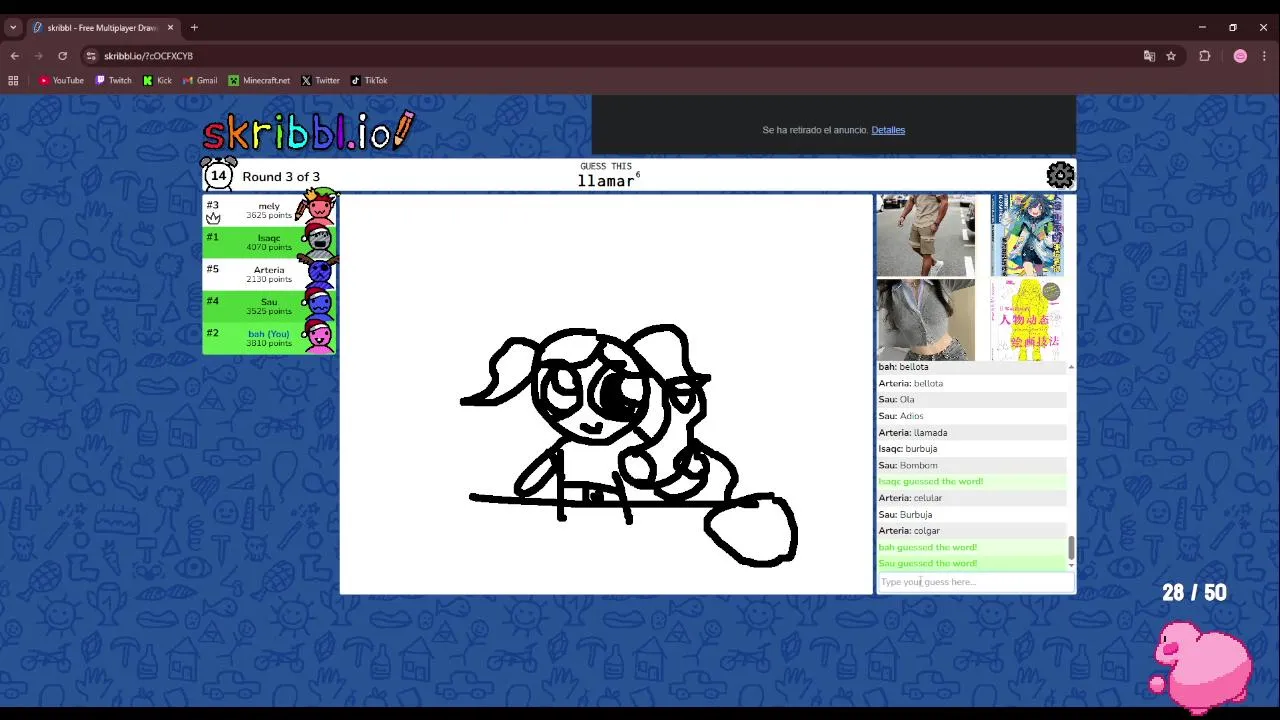Open the TikTok bookmark
Screen dimensions: 1280x720
[369, 81]
